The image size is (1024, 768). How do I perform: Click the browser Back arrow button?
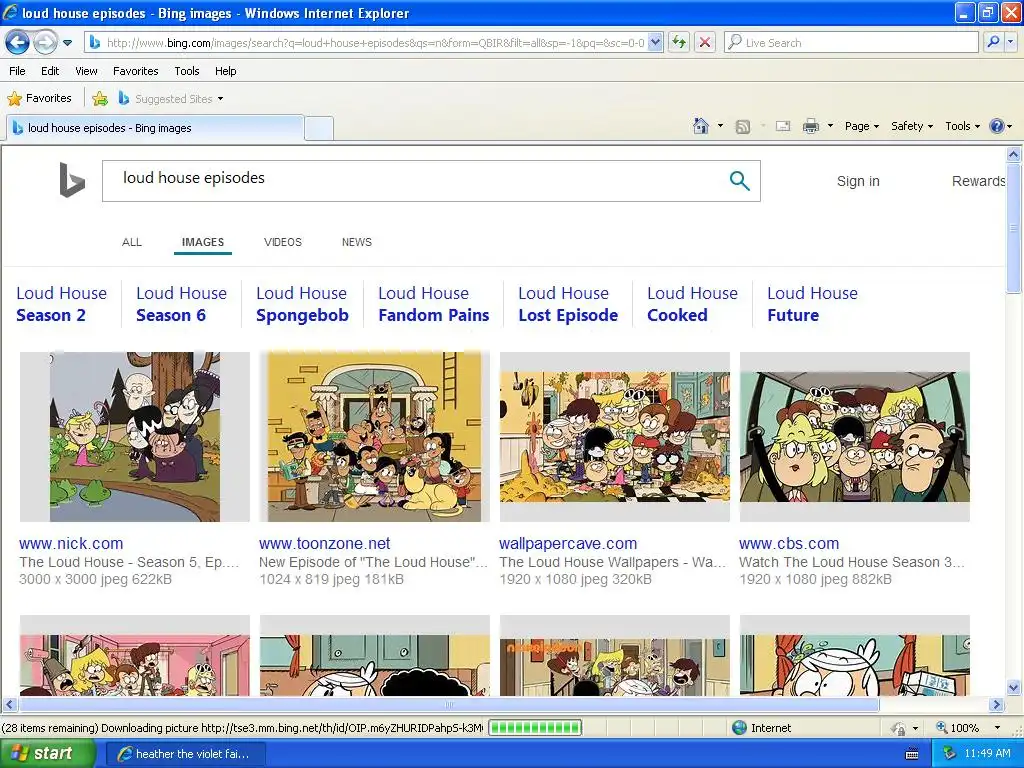click(18, 43)
